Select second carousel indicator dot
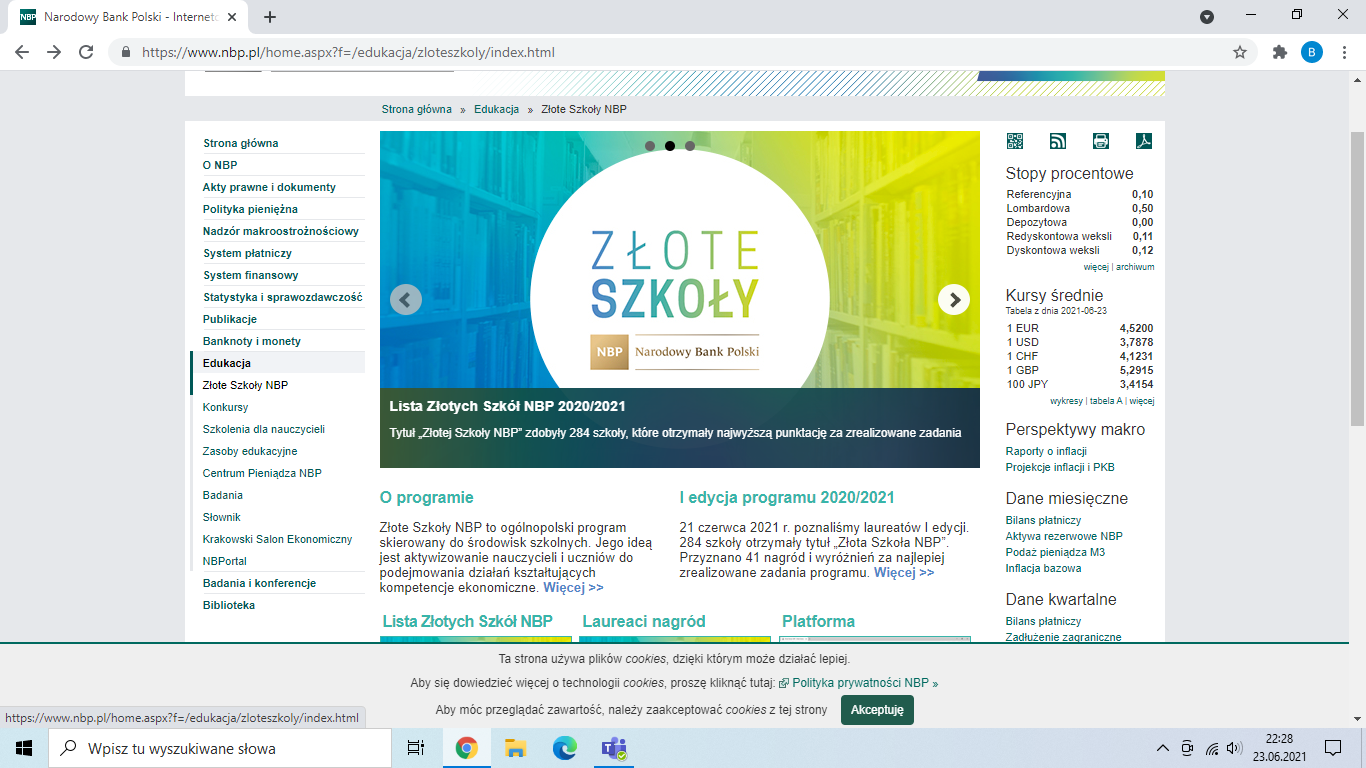Screen dimensions: 1366x768 click(670, 146)
